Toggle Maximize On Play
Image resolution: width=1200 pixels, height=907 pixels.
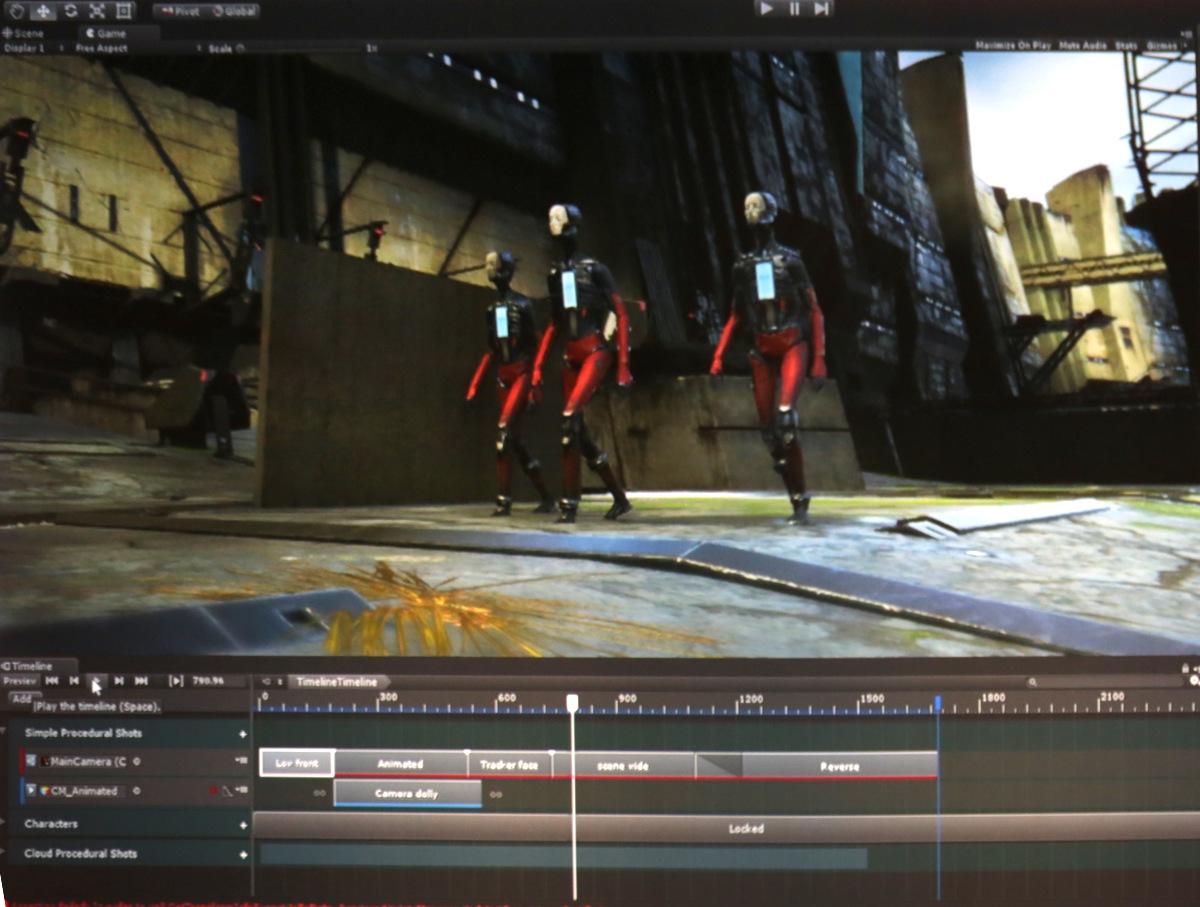1013,46
